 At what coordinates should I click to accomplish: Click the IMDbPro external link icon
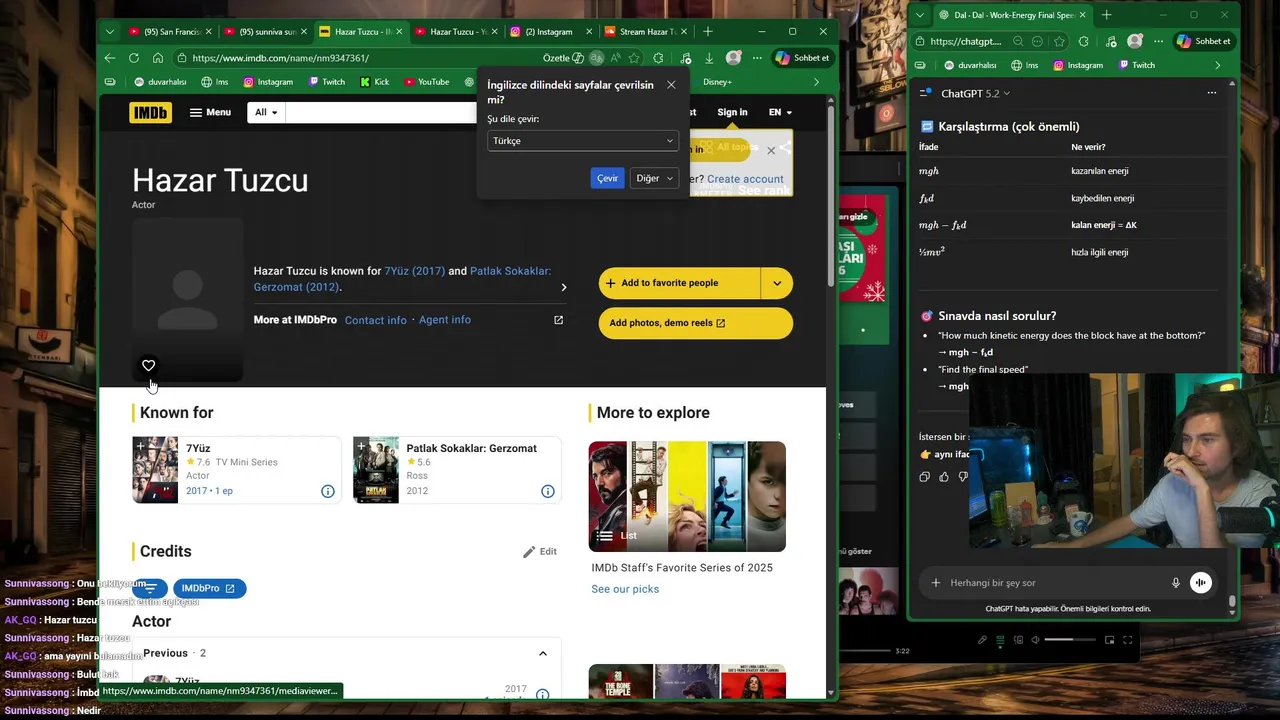(558, 320)
